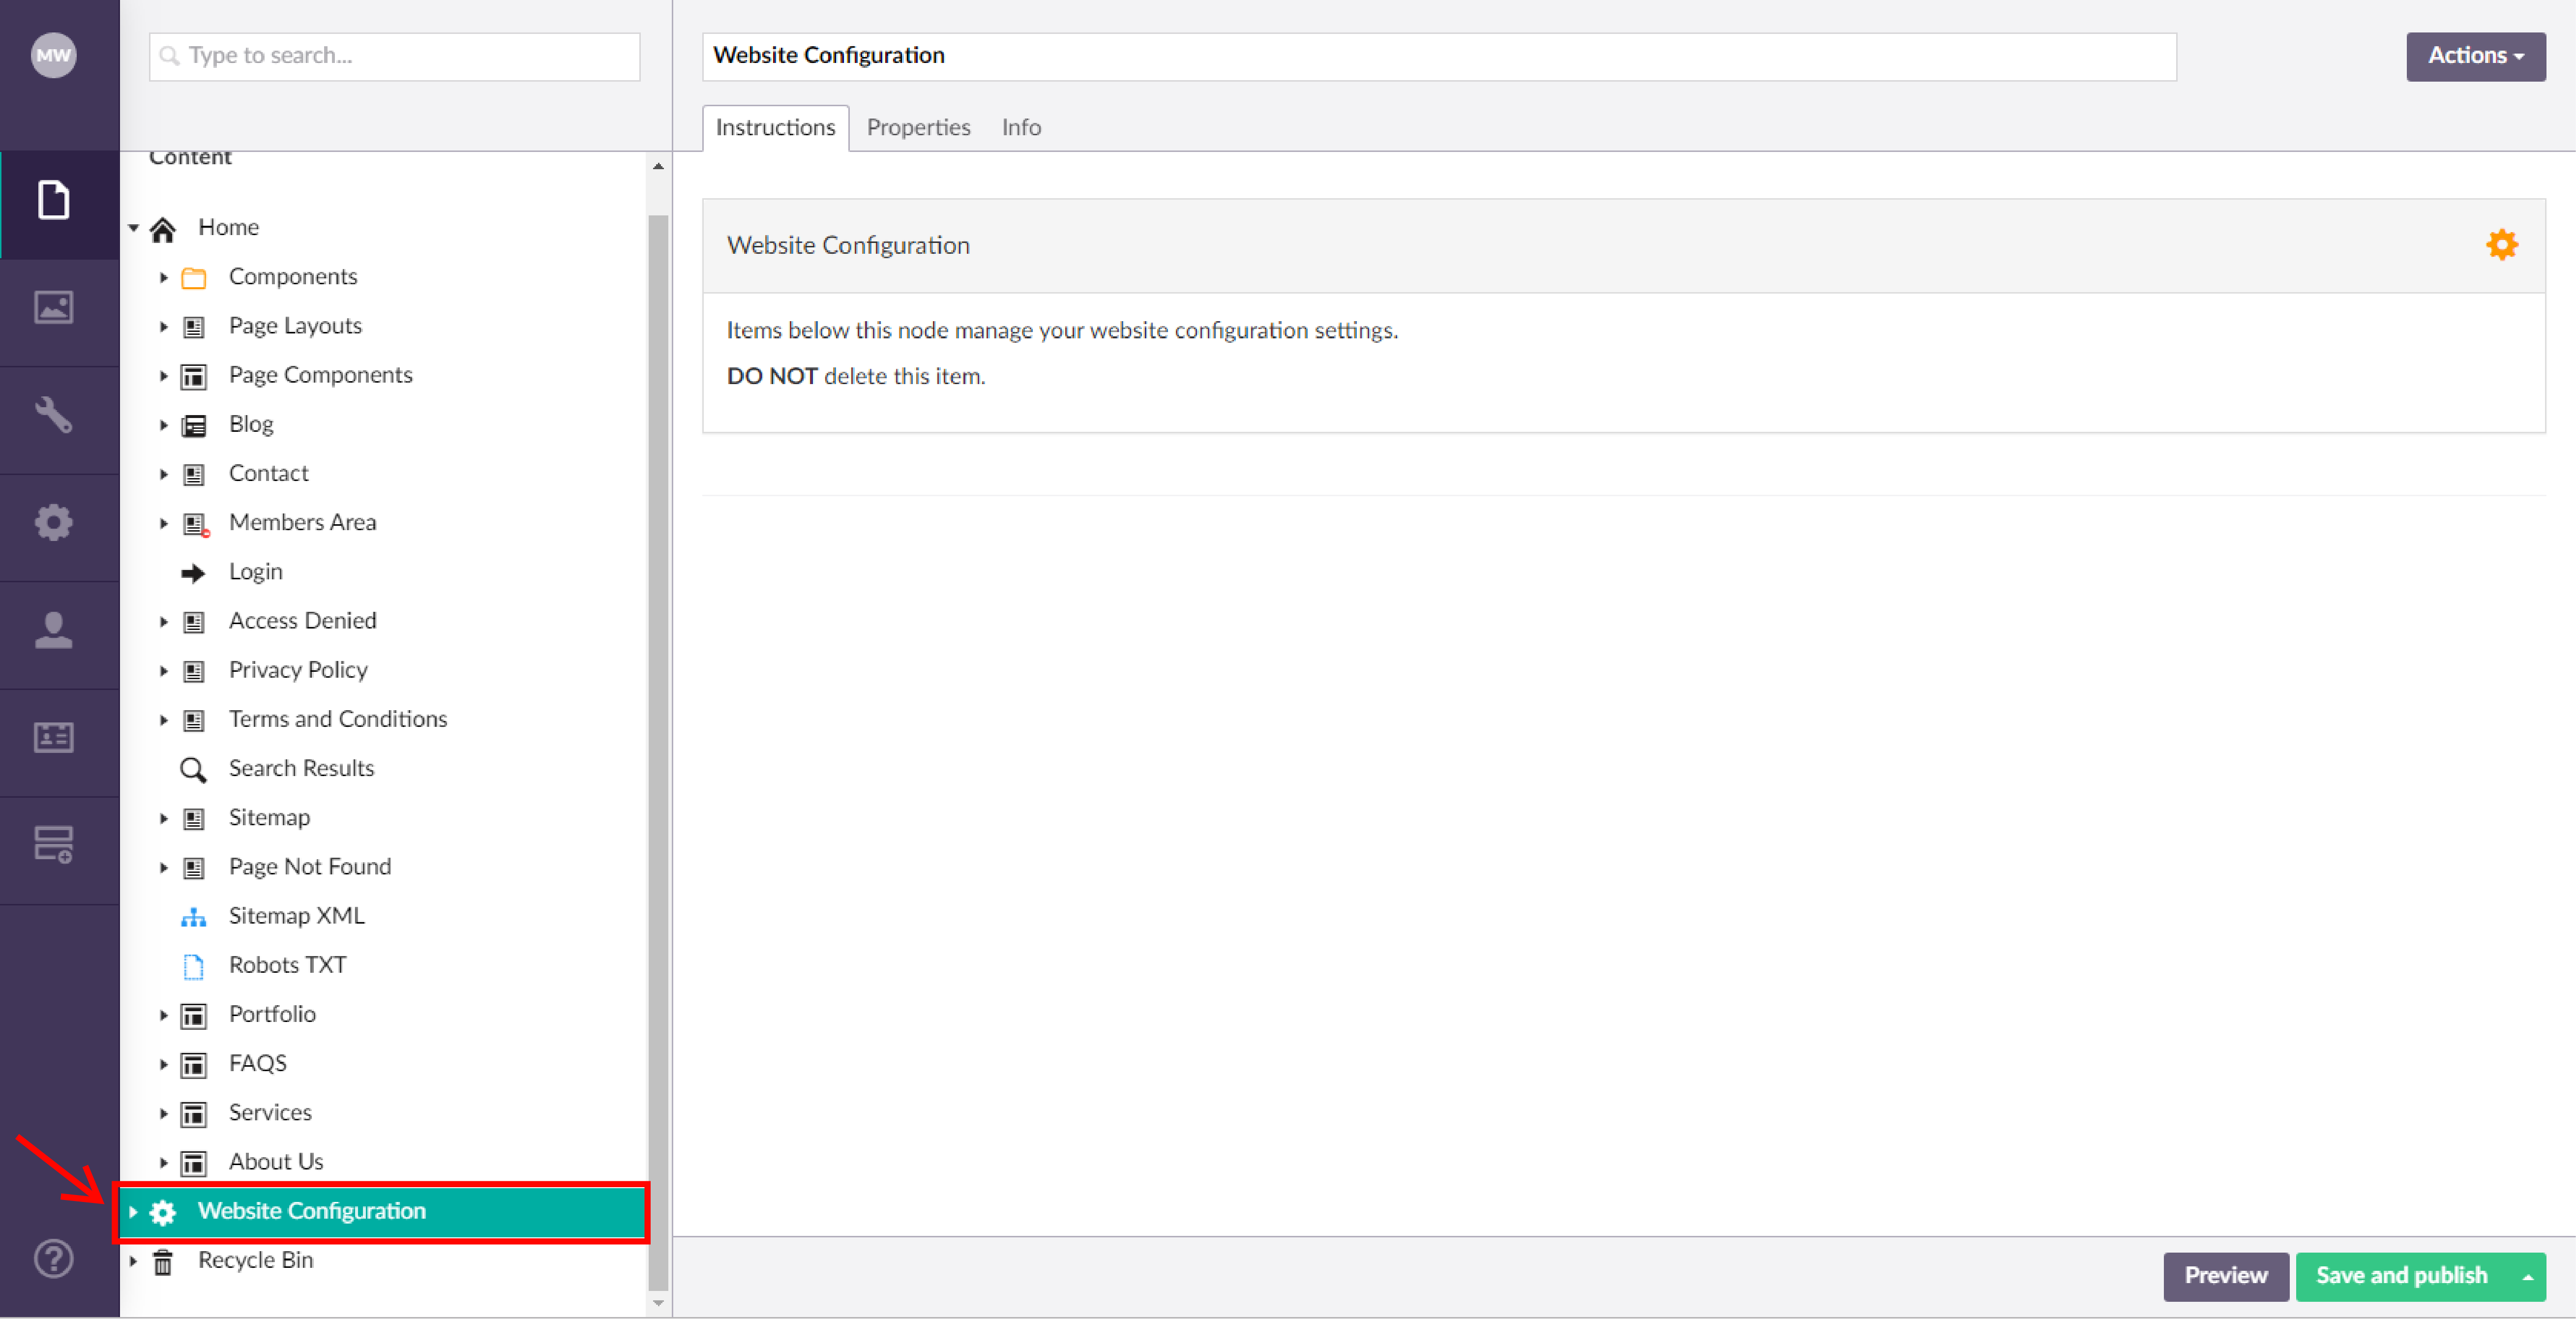Switch to the Info tab

click(x=1021, y=128)
